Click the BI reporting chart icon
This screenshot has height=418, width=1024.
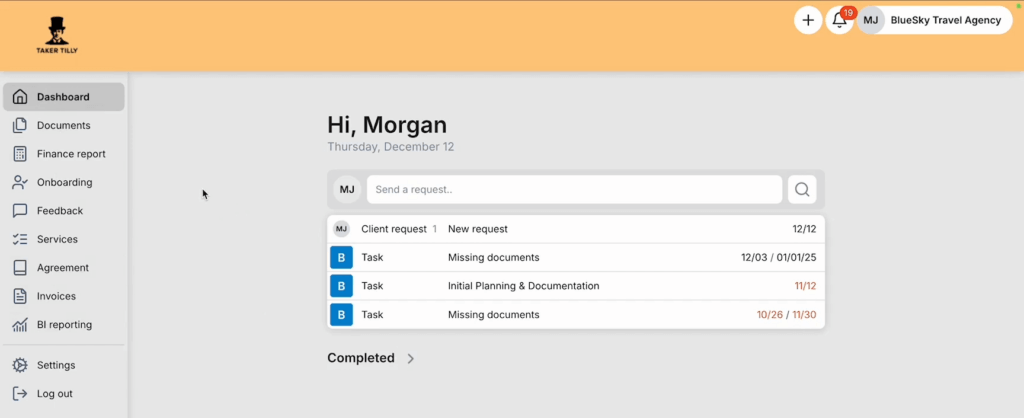19,325
